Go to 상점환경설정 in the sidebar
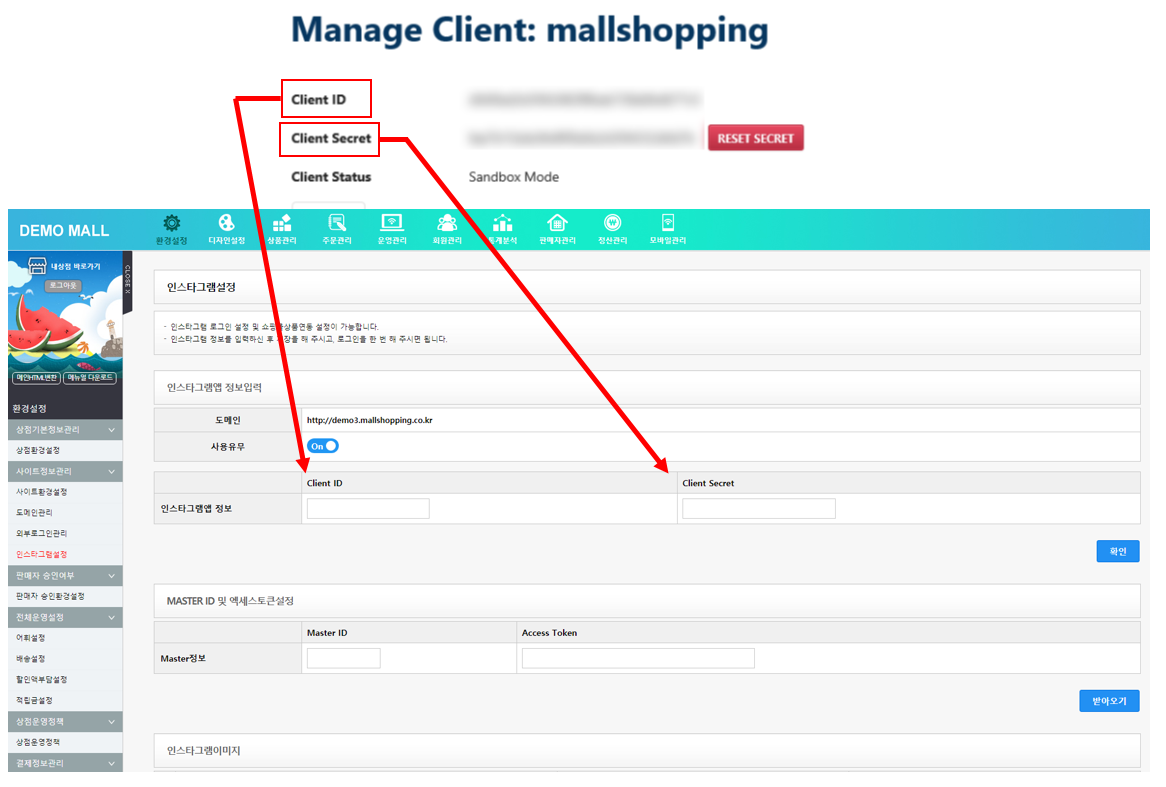The image size is (1166, 787). pyautogui.click(x=38, y=451)
